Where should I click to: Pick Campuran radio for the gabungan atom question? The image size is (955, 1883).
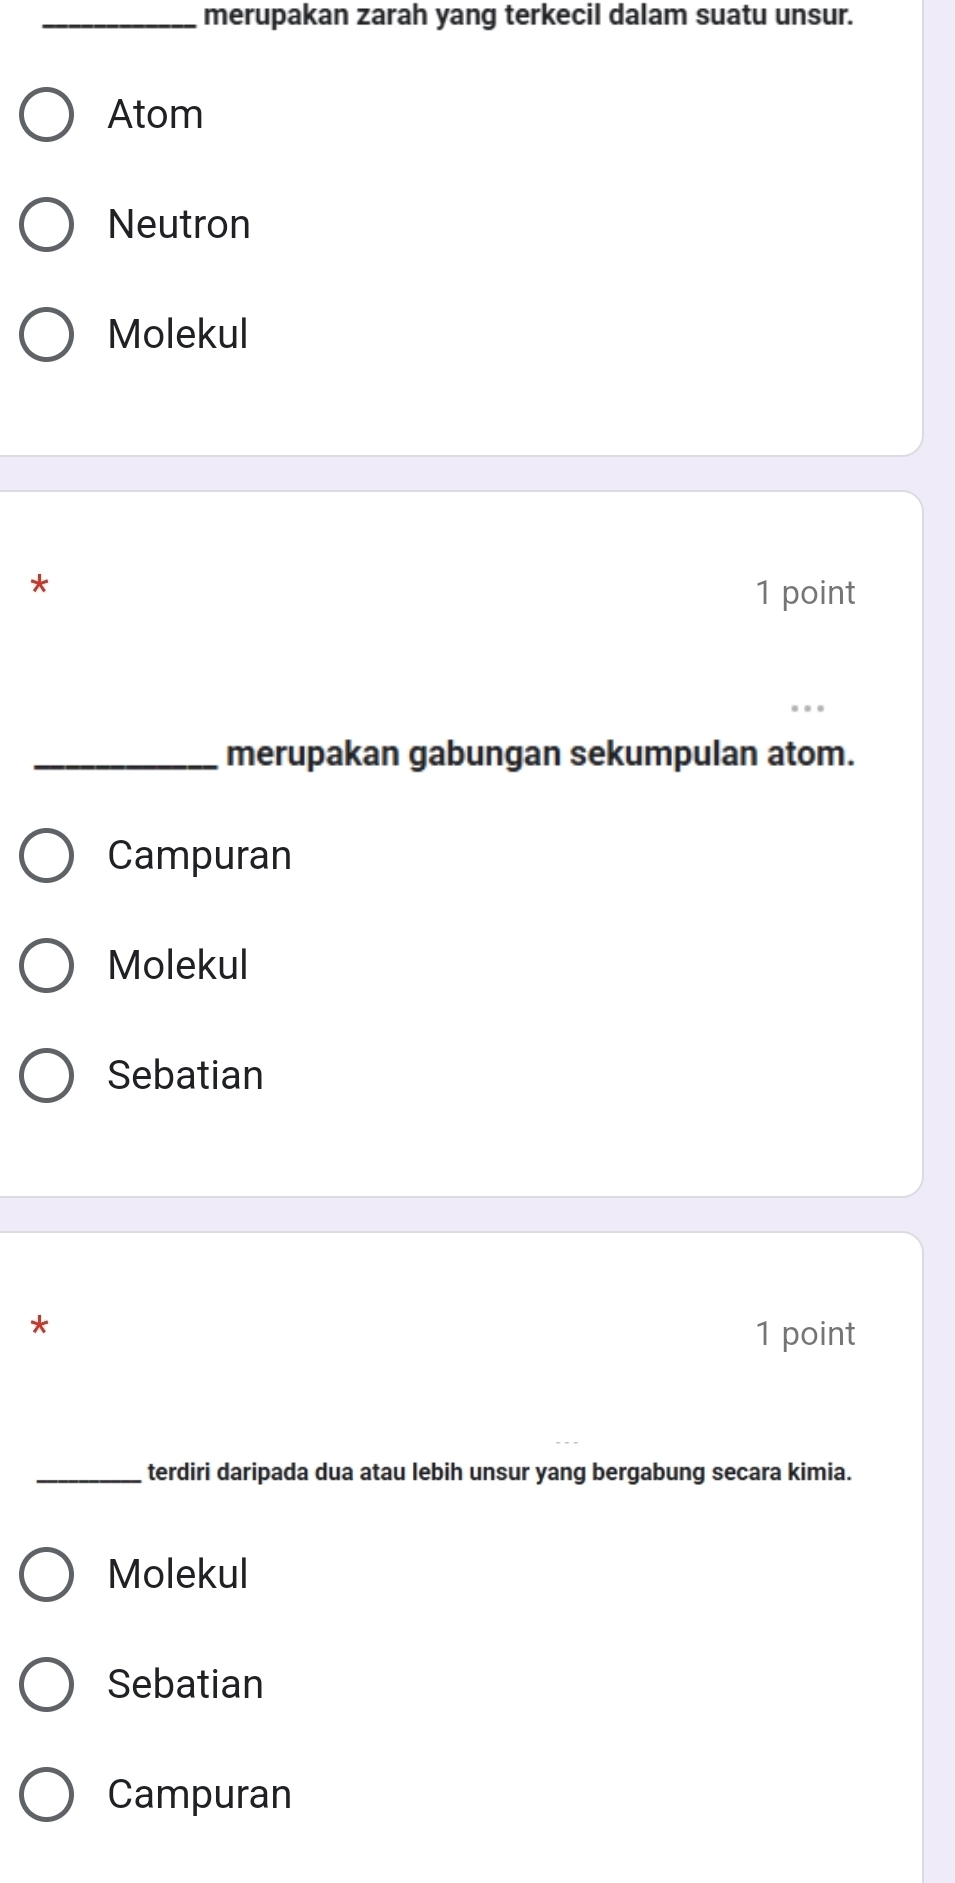(x=46, y=856)
